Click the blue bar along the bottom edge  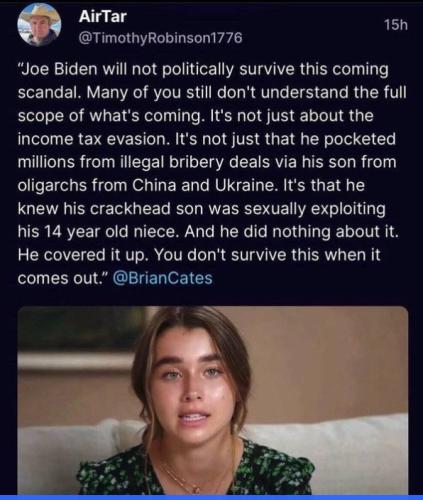tap(211, 497)
